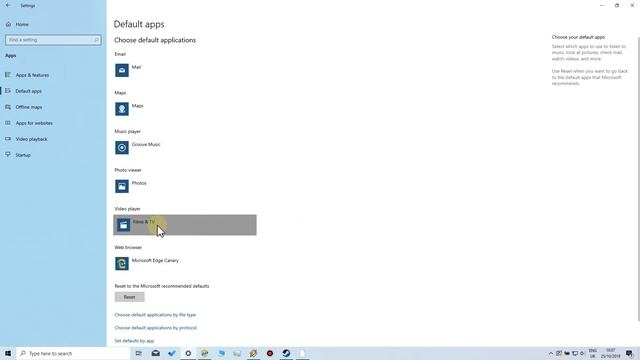Click the Maps app icon
Image resolution: width=640 pixels, height=360 pixels.
122,109
